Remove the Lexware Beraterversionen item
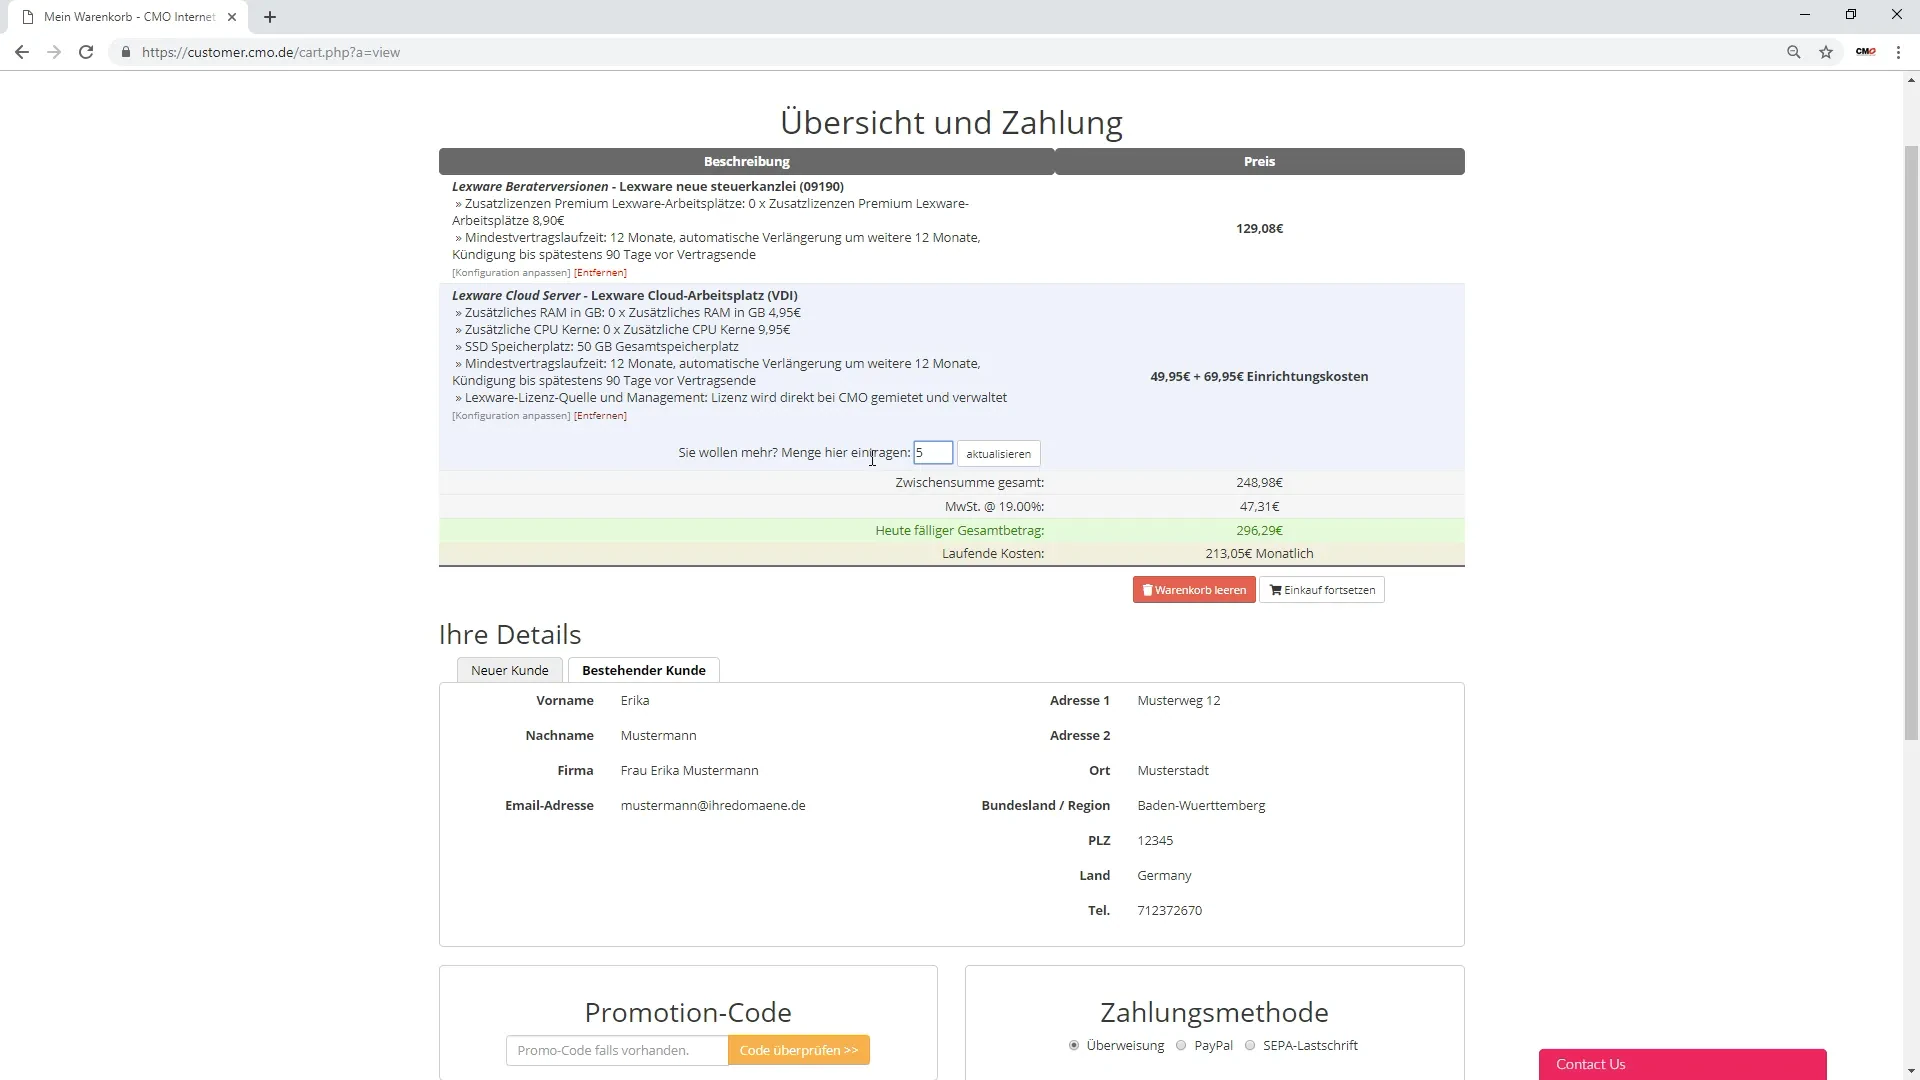Image resolution: width=1920 pixels, height=1080 pixels. 600,273
